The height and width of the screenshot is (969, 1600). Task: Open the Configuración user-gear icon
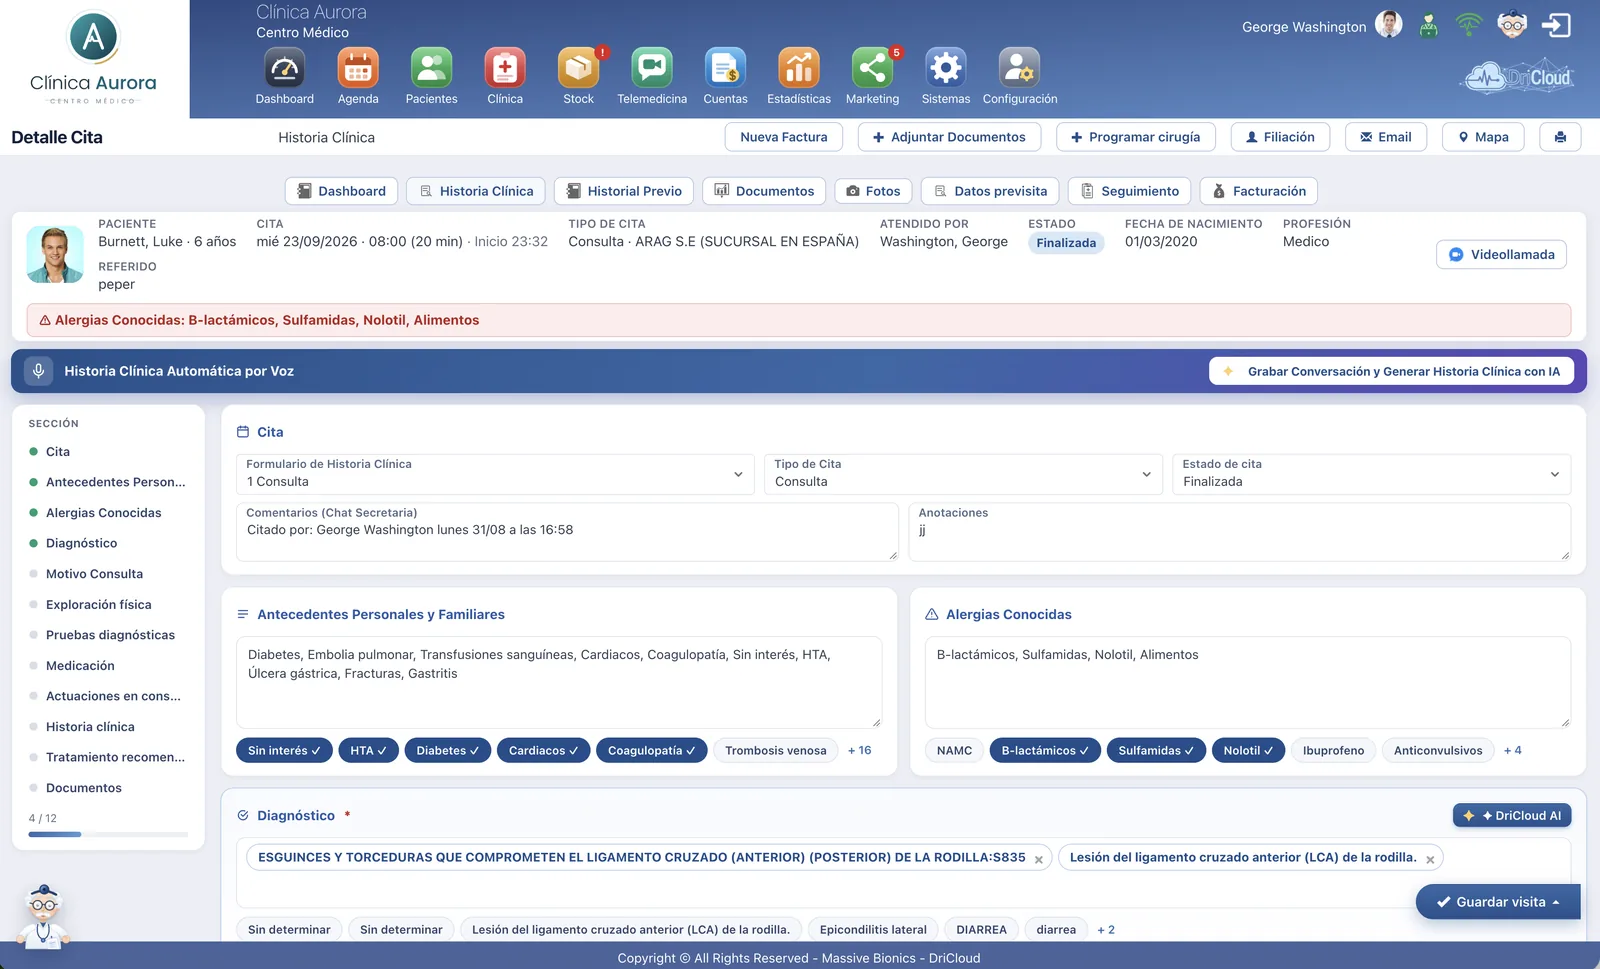tap(1020, 68)
